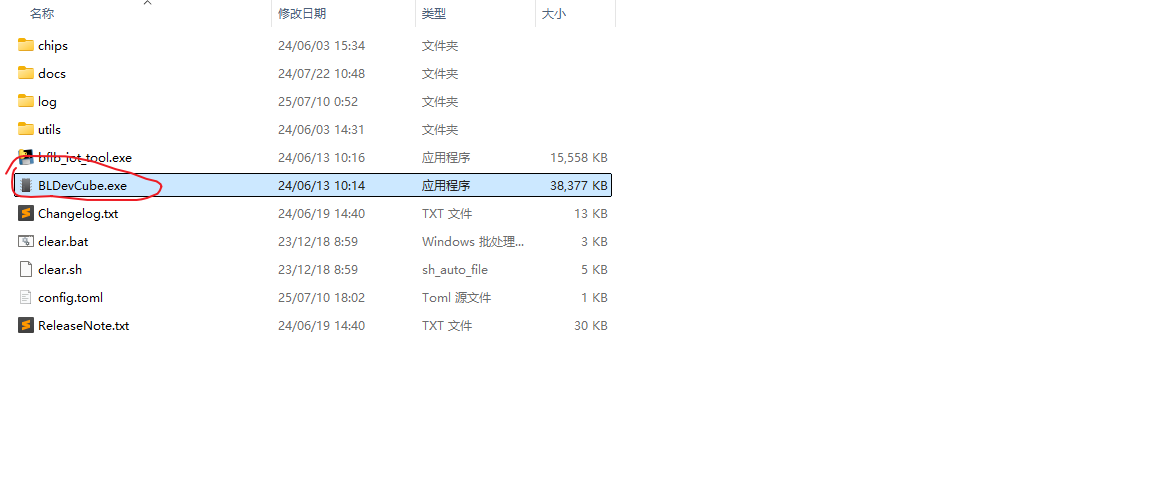Click the ReleaseNote.txt Sublime icon

(26, 325)
